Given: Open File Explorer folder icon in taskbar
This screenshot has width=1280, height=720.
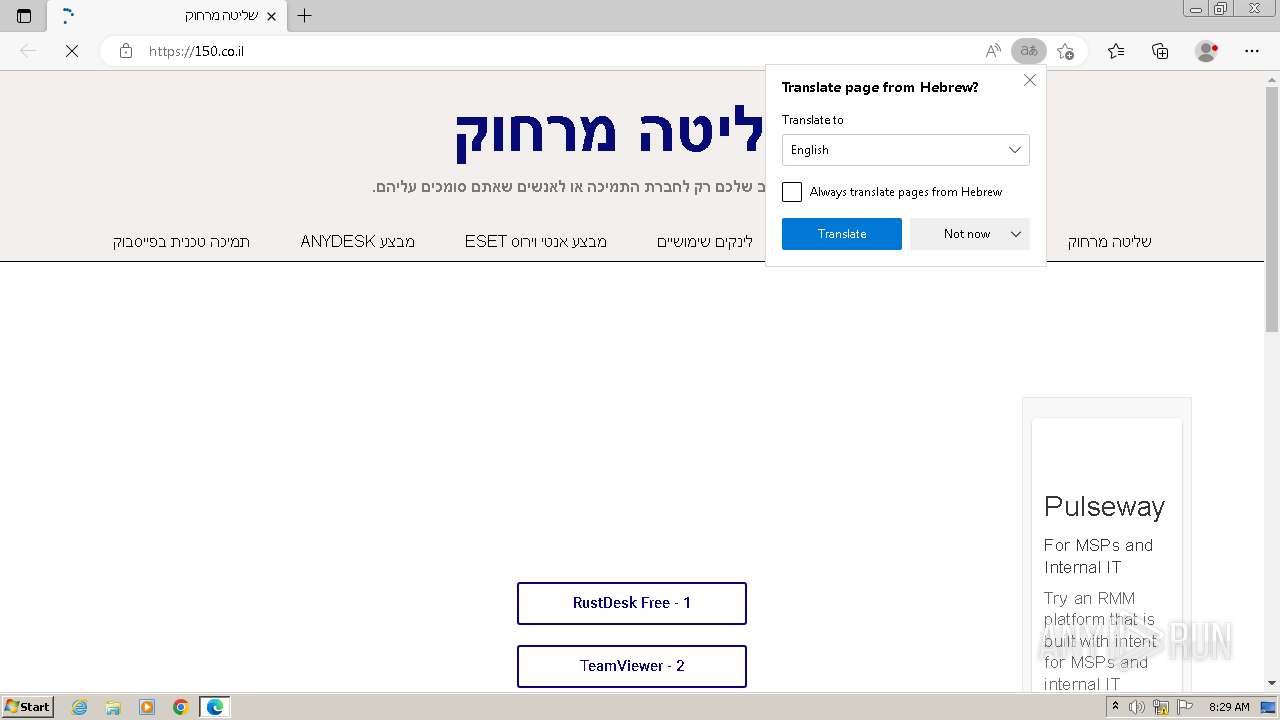Looking at the screenshot, I should 113,707.
